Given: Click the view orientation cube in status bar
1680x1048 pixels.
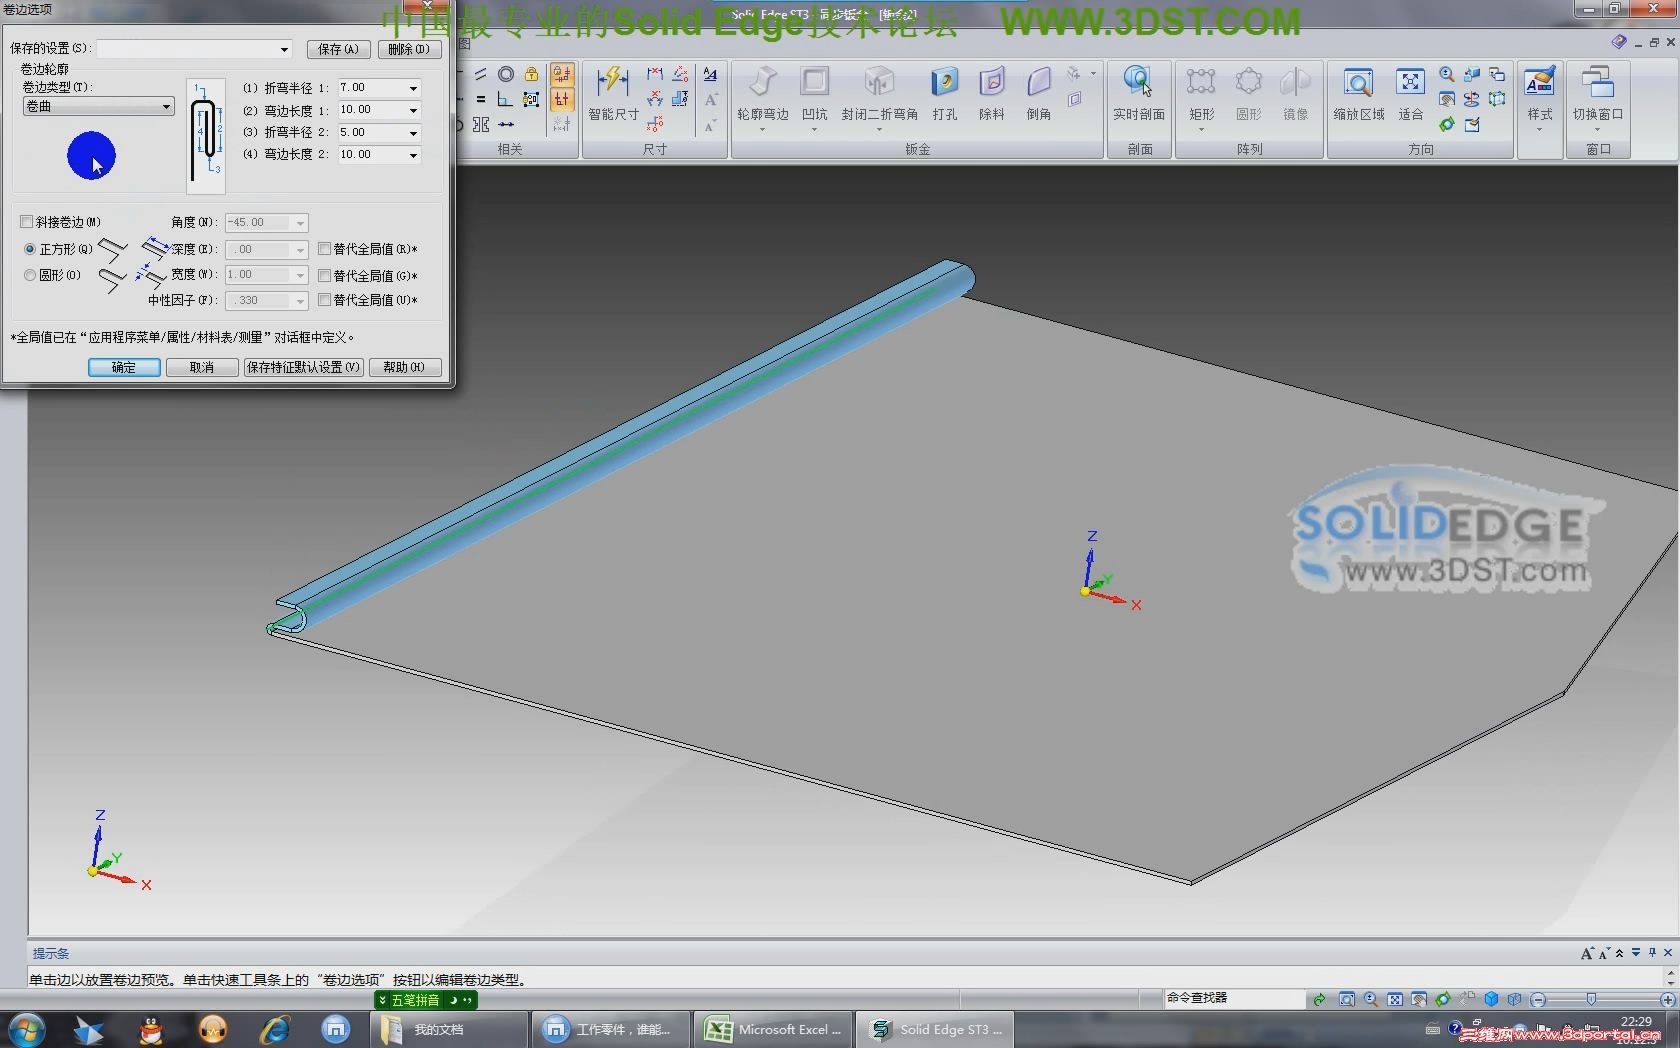Looking at the screenshot, I should (1491, 999).
